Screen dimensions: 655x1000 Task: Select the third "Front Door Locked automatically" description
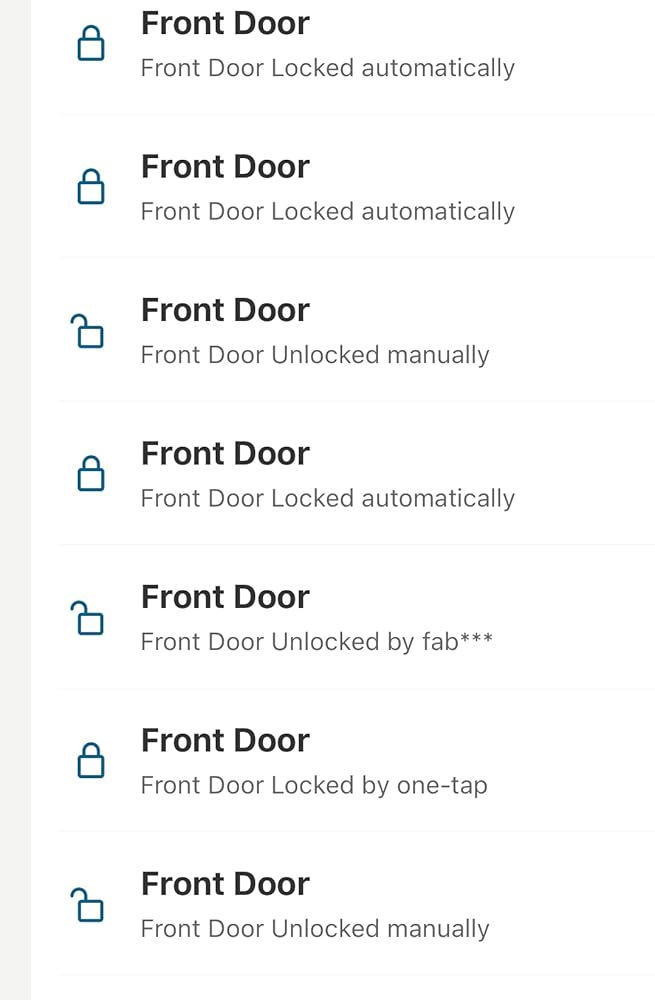point(327,498)
